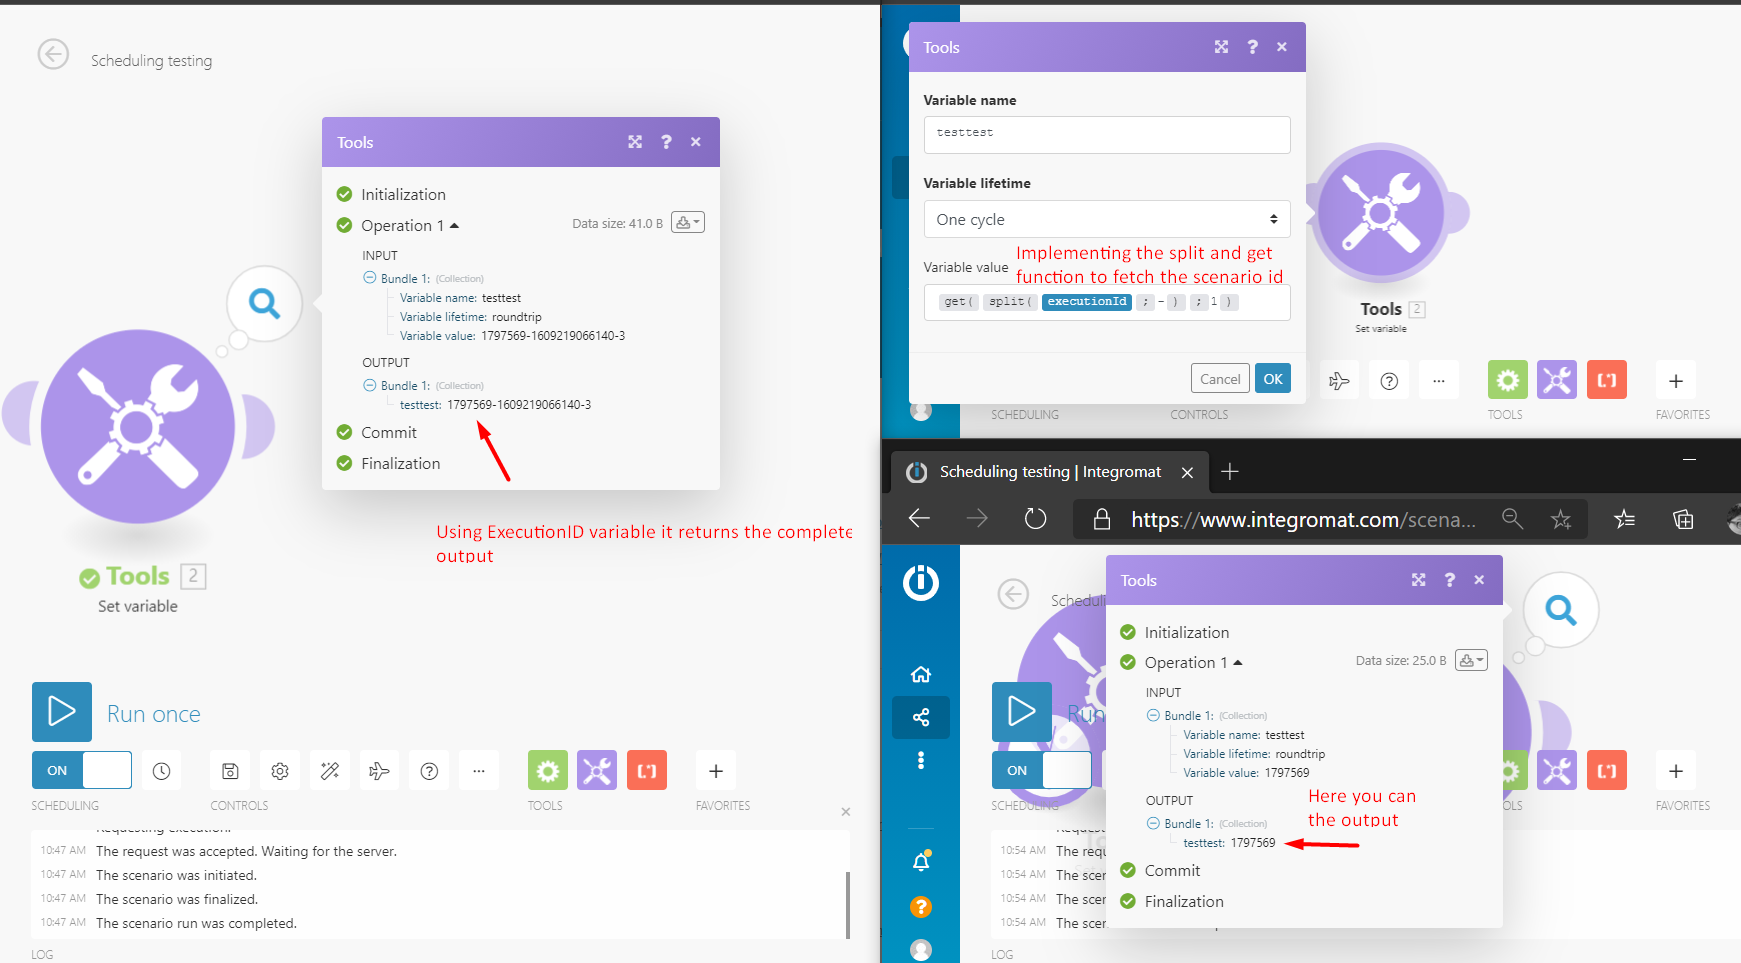Click the Variable value field with get split formula
1741x963 pixels.
1107,302
